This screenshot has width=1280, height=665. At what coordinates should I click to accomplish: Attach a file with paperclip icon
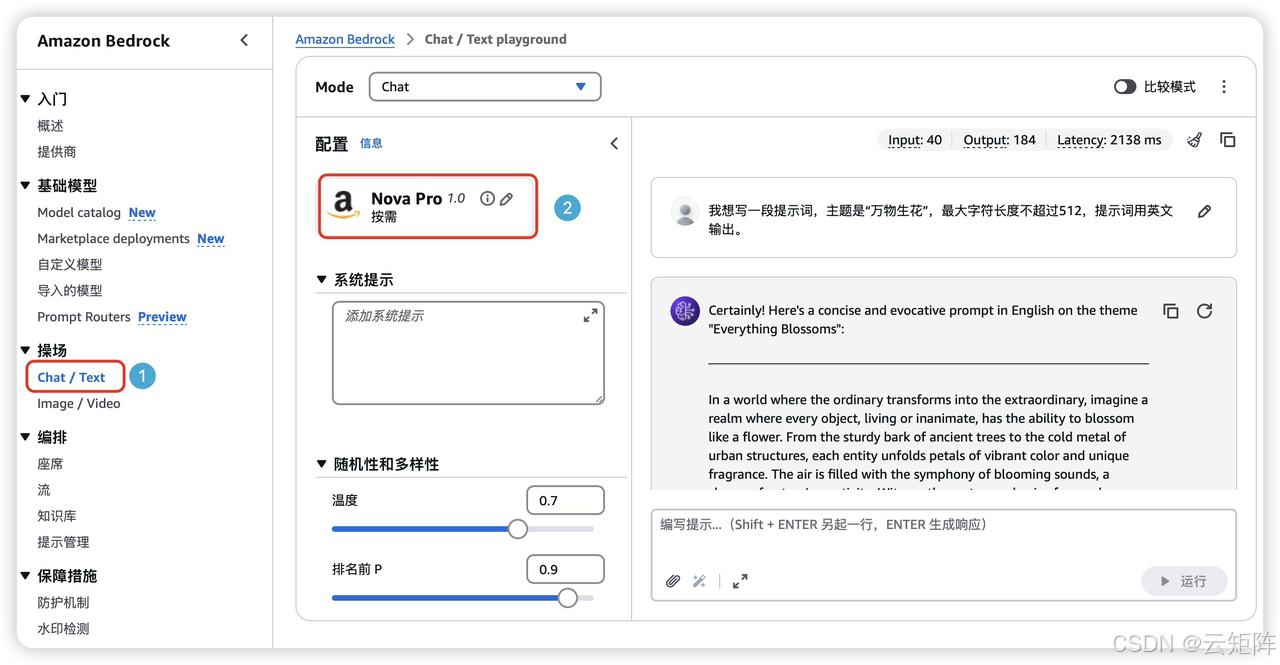[x=673, y=581]
